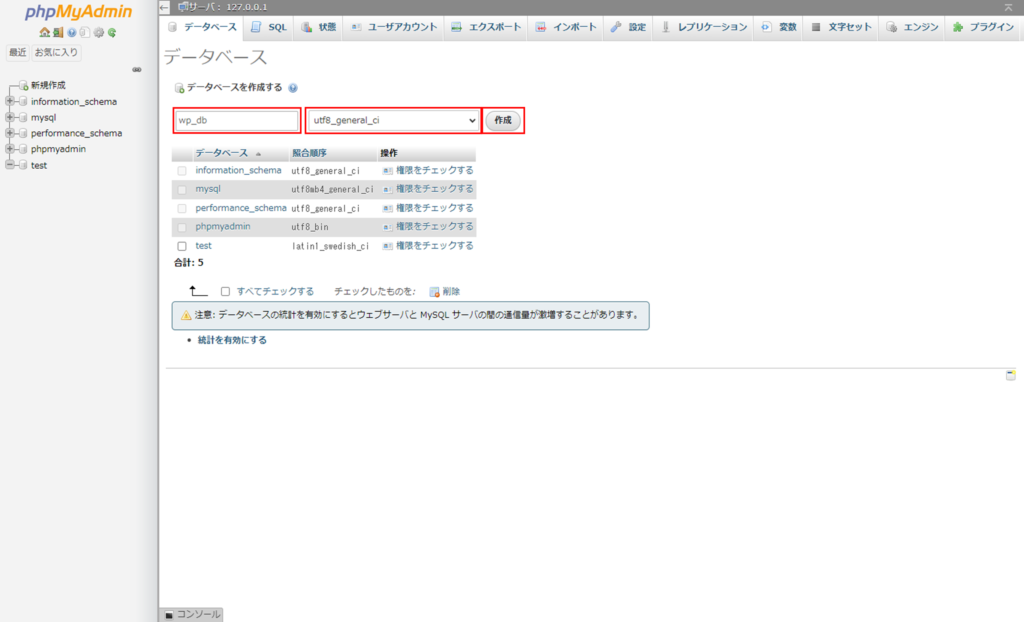Click the green reload navigation icon

click(112, 32)
